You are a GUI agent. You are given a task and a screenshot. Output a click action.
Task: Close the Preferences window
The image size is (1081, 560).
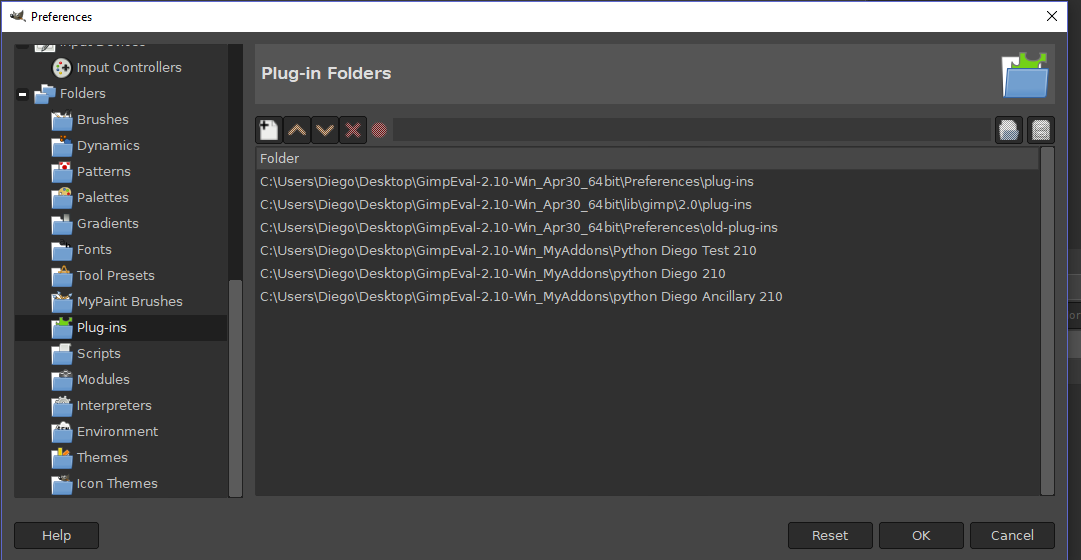click(x=1052, y=16)
